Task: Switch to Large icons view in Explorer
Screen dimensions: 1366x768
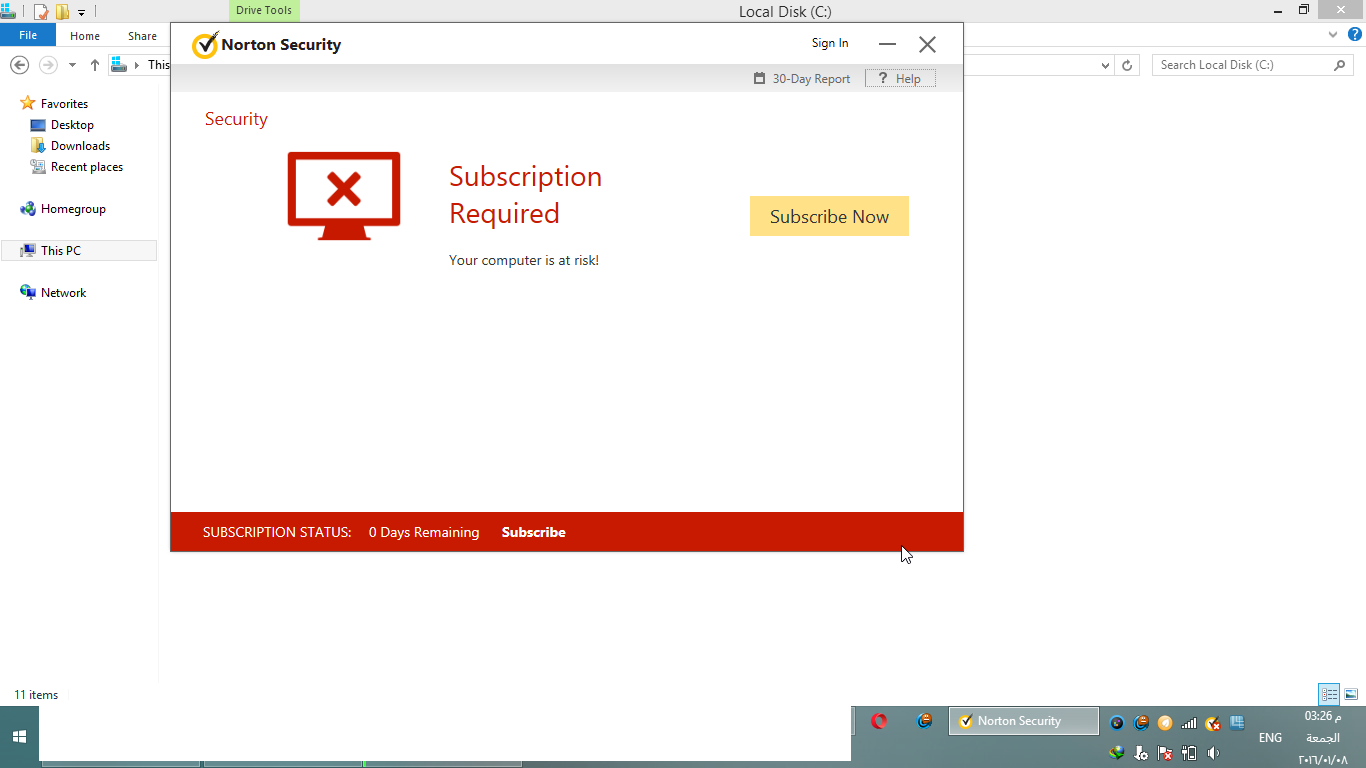Action: [1351, 694]
